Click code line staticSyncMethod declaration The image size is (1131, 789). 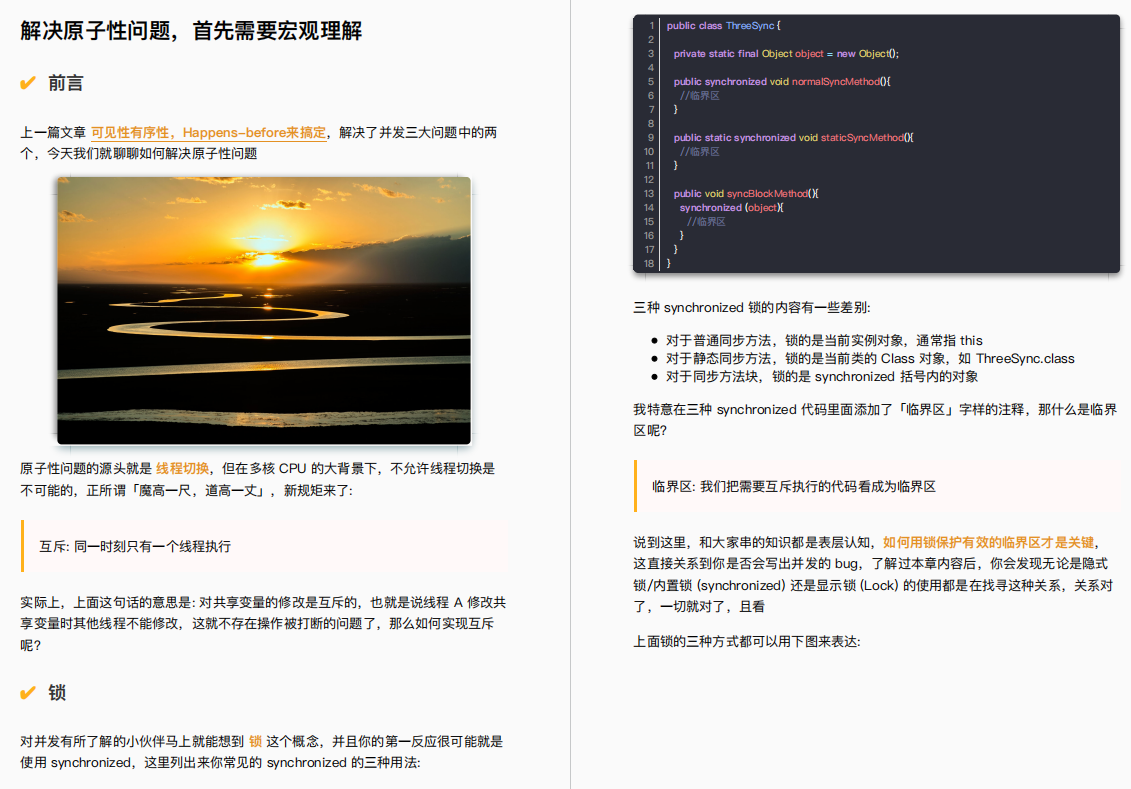793,138
